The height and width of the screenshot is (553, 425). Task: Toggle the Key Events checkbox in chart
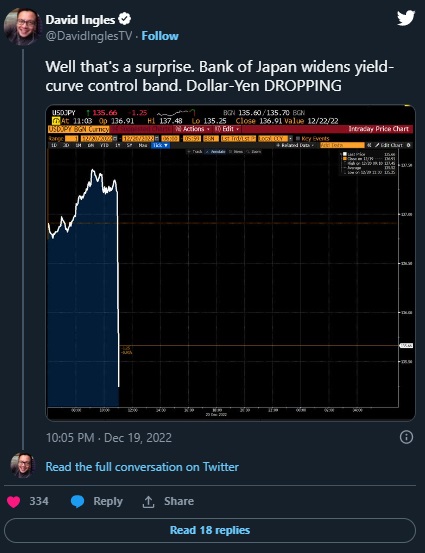(298, 139)
